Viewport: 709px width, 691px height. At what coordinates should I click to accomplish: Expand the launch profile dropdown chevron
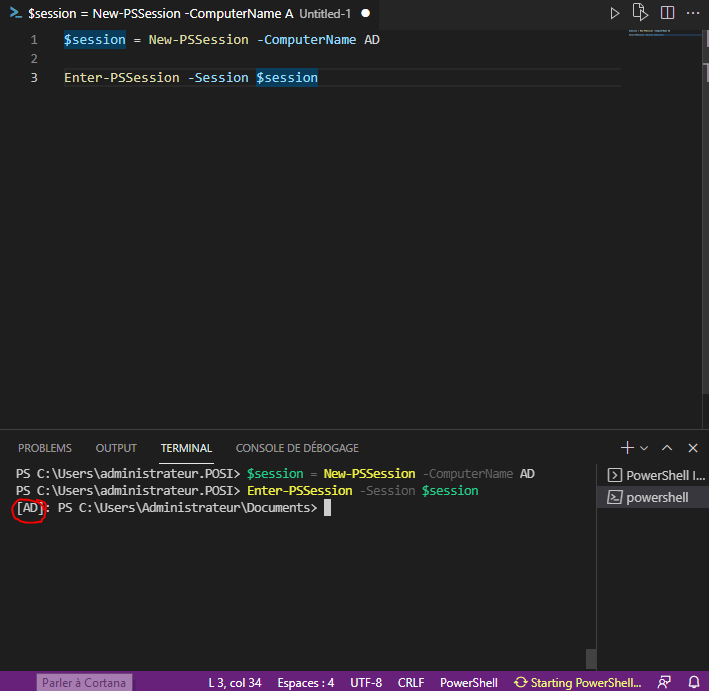point(645,448)
